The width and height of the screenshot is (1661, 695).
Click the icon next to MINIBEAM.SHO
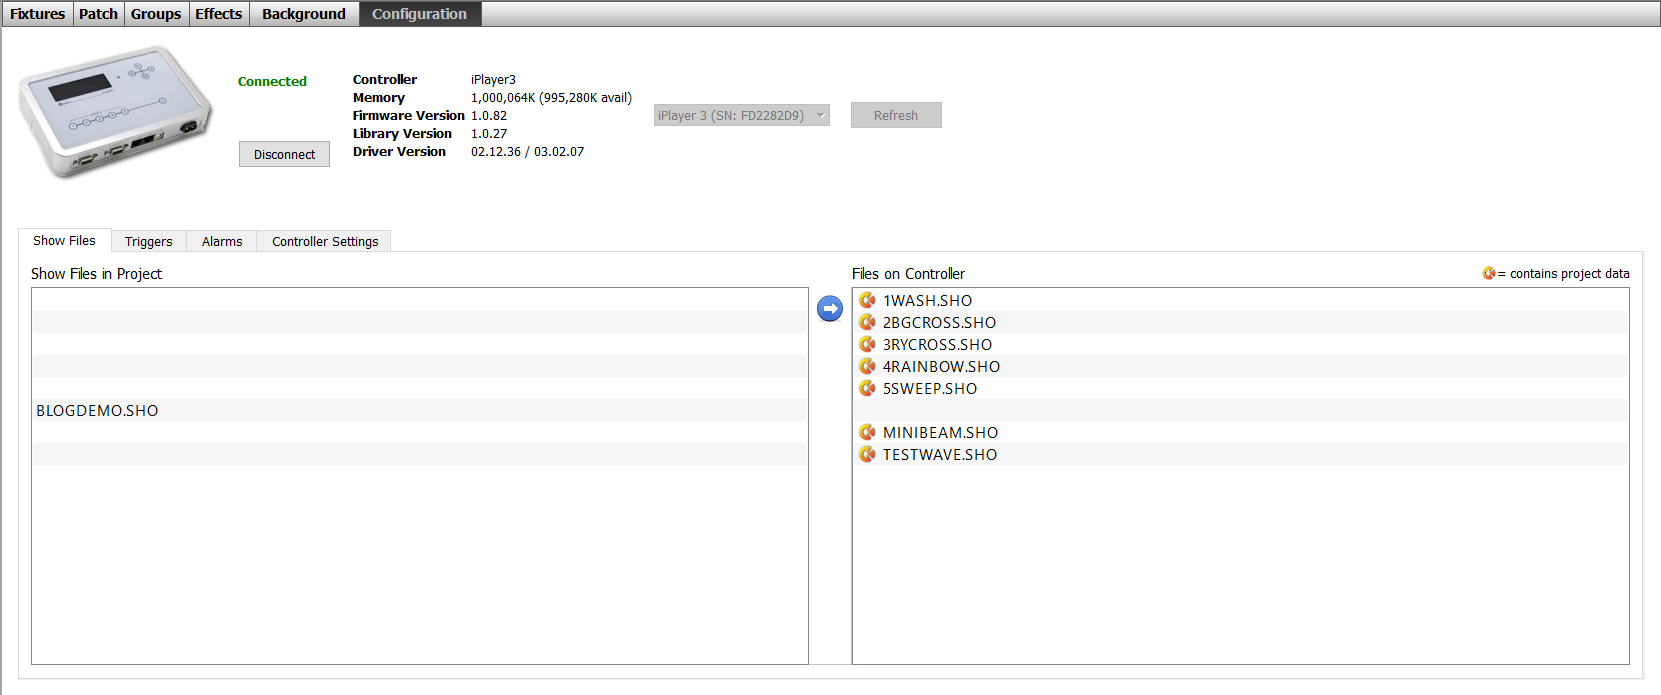tap(867, 432)
